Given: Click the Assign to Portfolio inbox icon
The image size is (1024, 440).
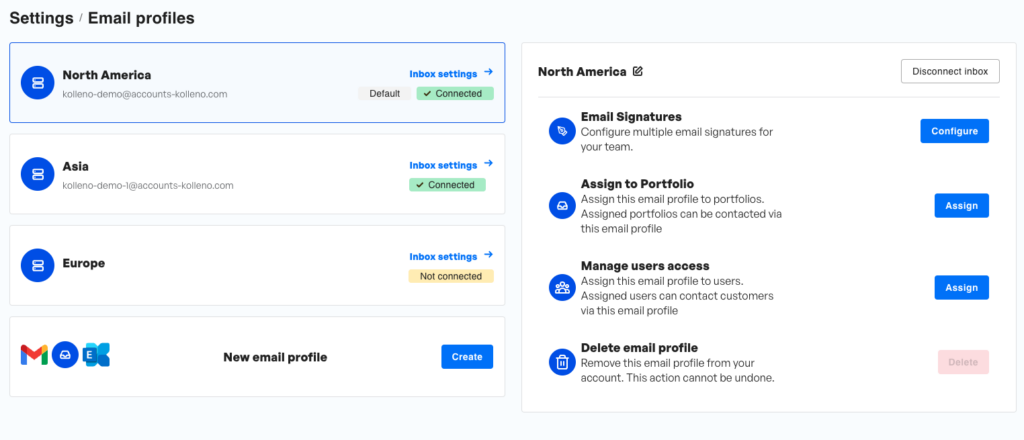Looking at the screenshot, I should click(562, 206).
